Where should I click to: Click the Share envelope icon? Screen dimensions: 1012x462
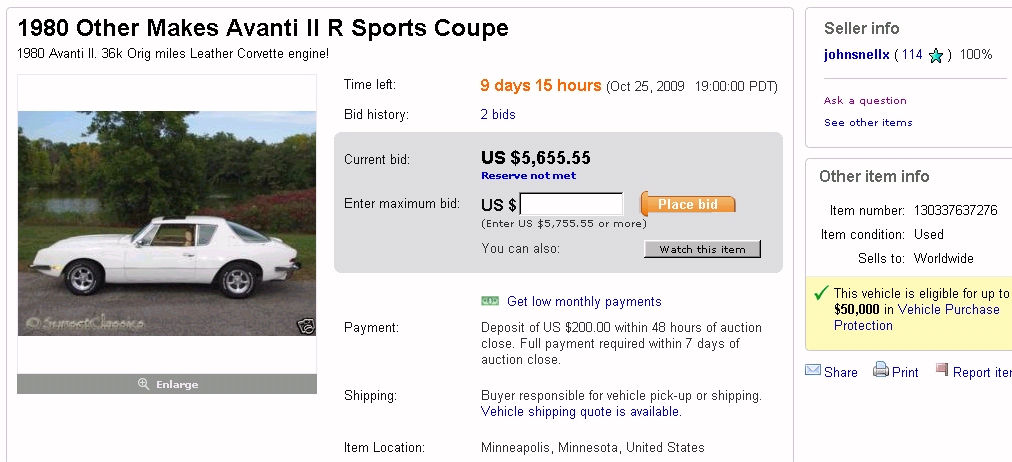813,371
